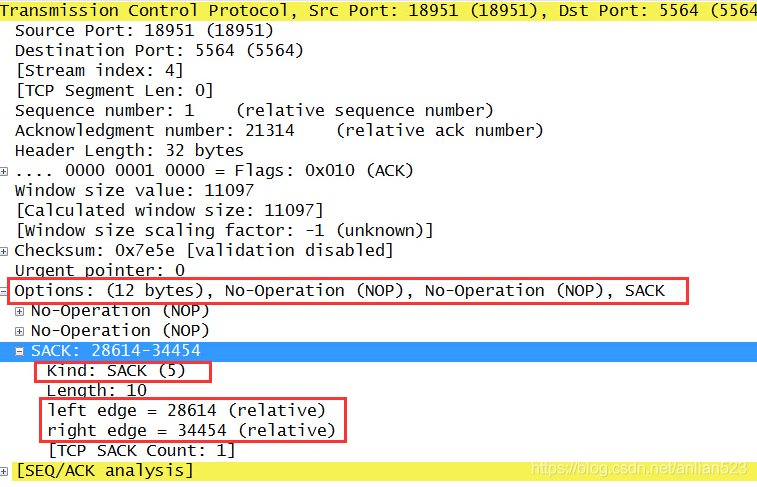Viewport: 757px width, 487px height.
Task: Select the [SEQ/ACK analysis] row text
Action: click(104, 471)
